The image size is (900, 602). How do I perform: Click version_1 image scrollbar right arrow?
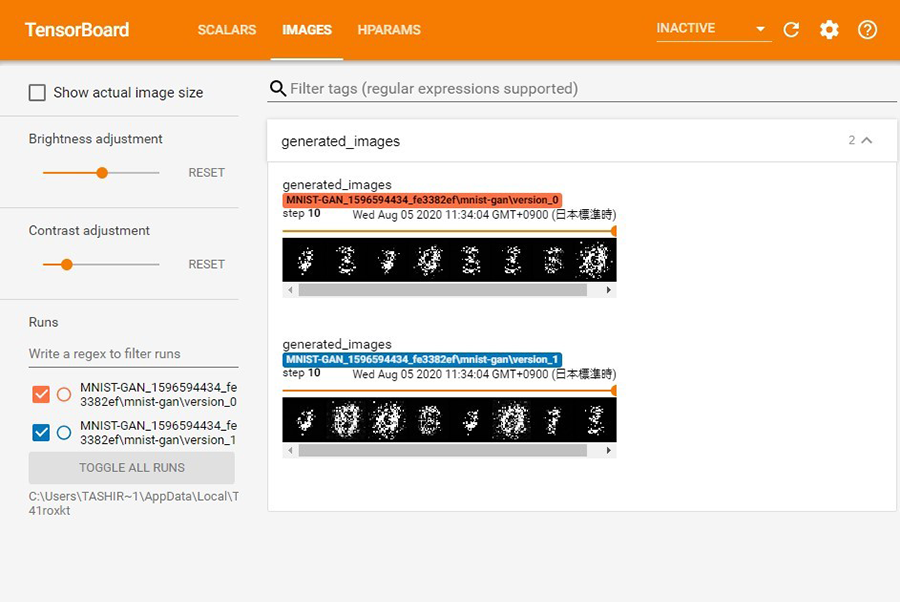pyautogui.click(x=608, y=450)
